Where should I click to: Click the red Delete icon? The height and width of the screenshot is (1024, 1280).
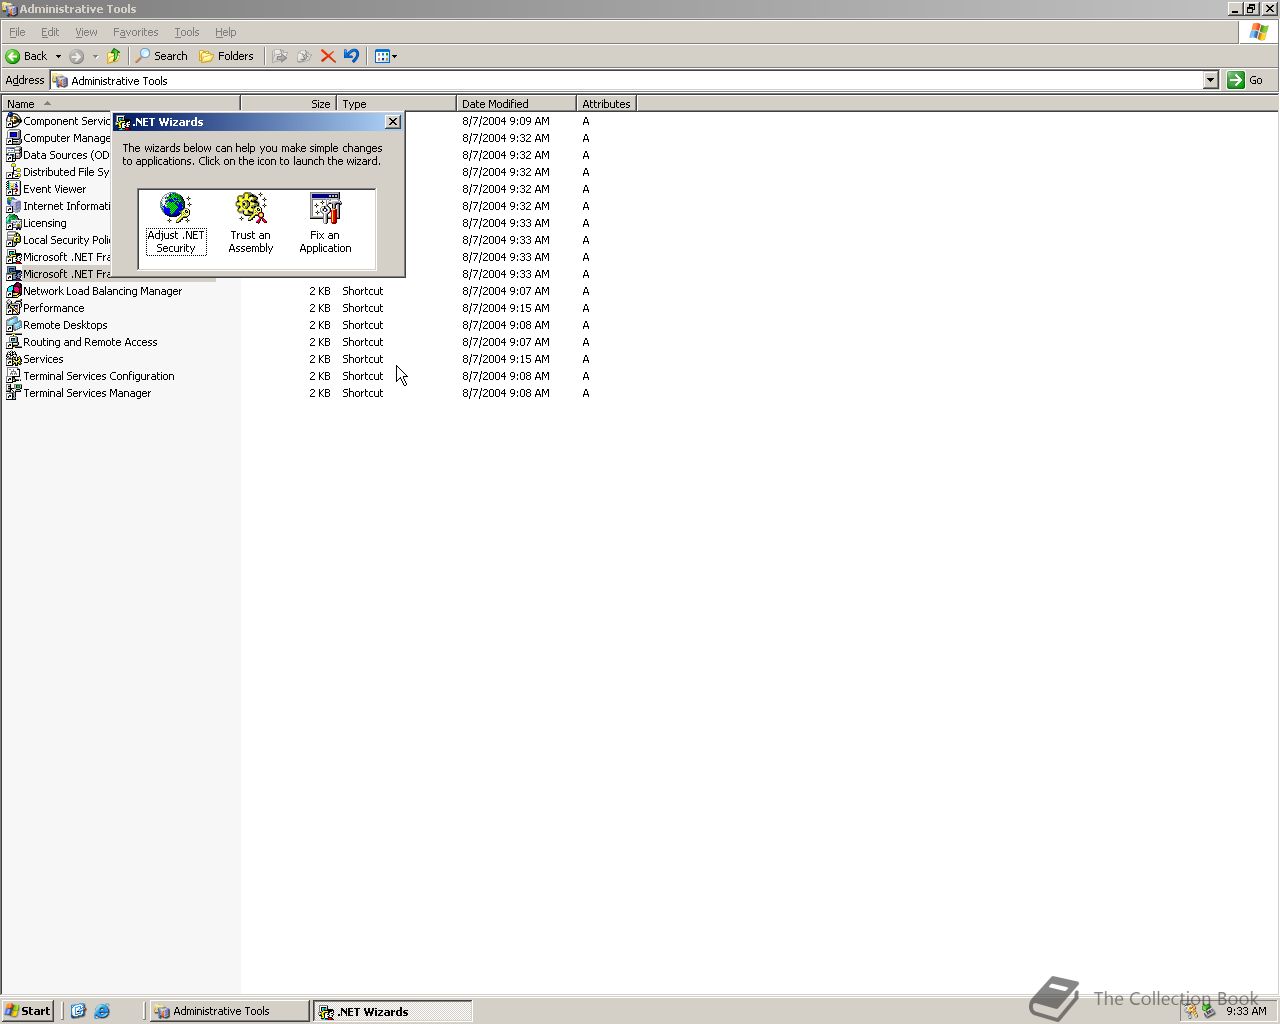pos(327,56)
